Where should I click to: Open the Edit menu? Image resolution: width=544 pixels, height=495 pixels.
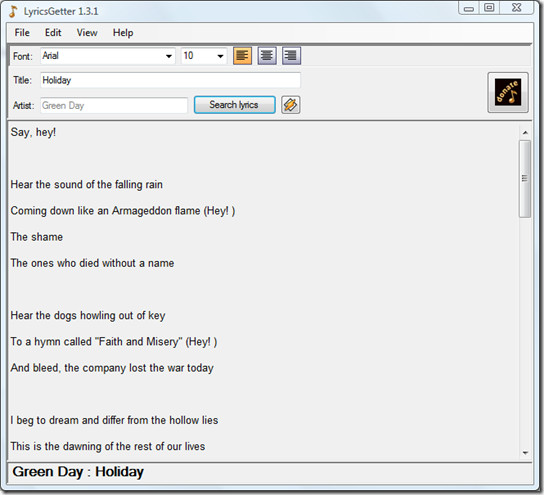(x=53, y=33)
